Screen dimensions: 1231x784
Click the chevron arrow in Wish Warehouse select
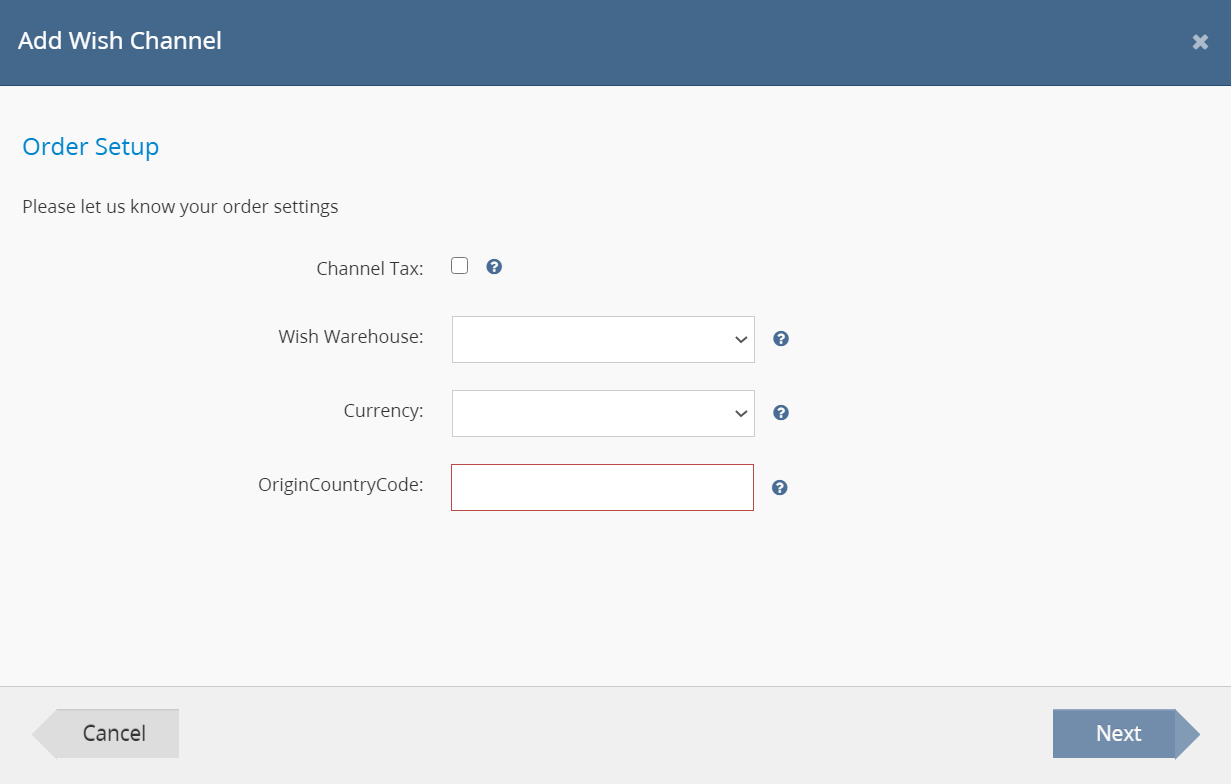[740, 340]
